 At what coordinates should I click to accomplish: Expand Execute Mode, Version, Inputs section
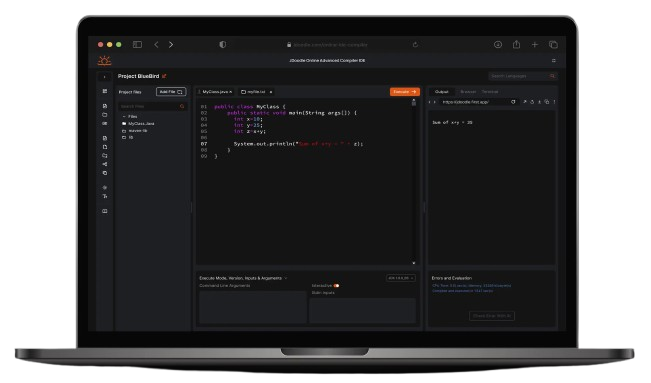243,278
